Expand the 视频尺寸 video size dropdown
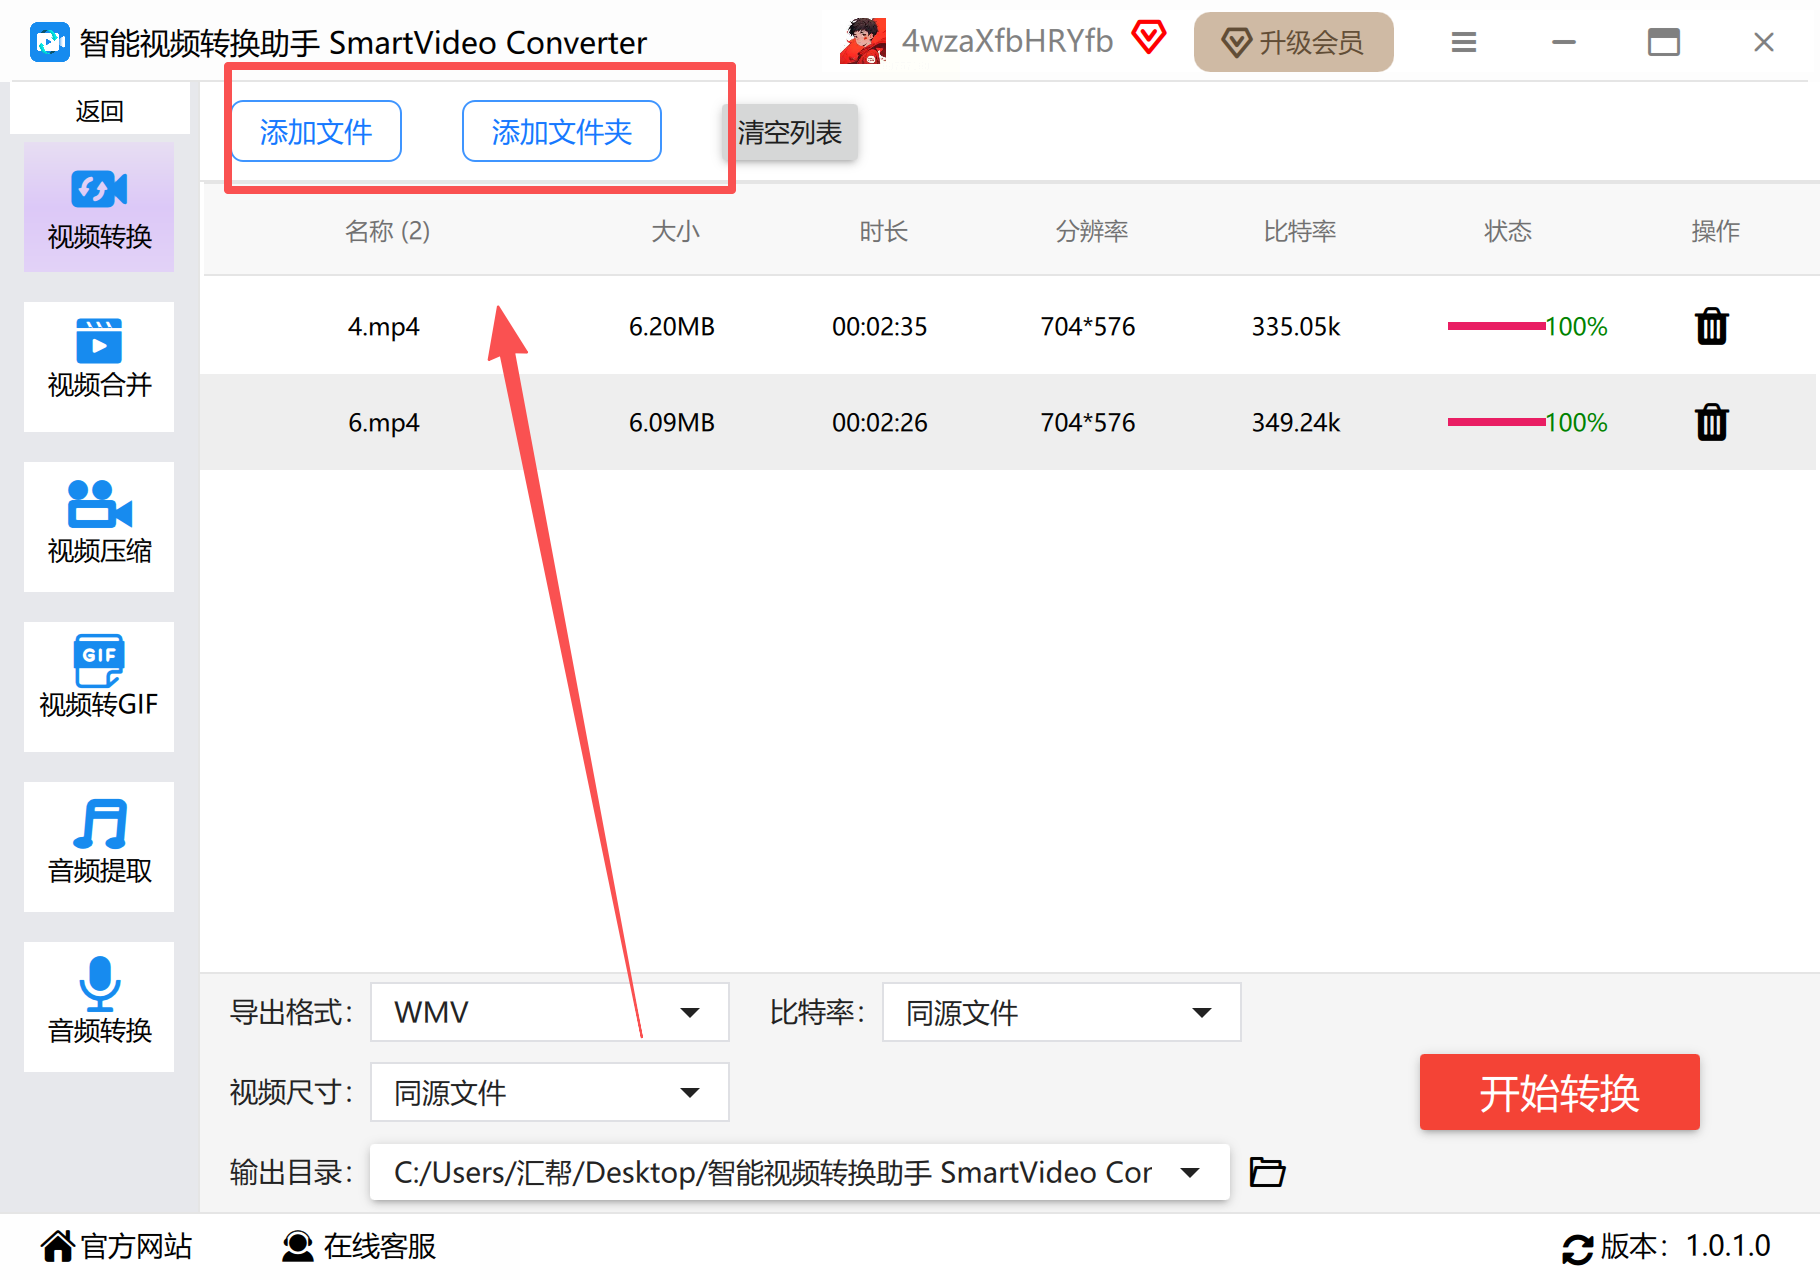1820x1280 pixels. 549,1092
